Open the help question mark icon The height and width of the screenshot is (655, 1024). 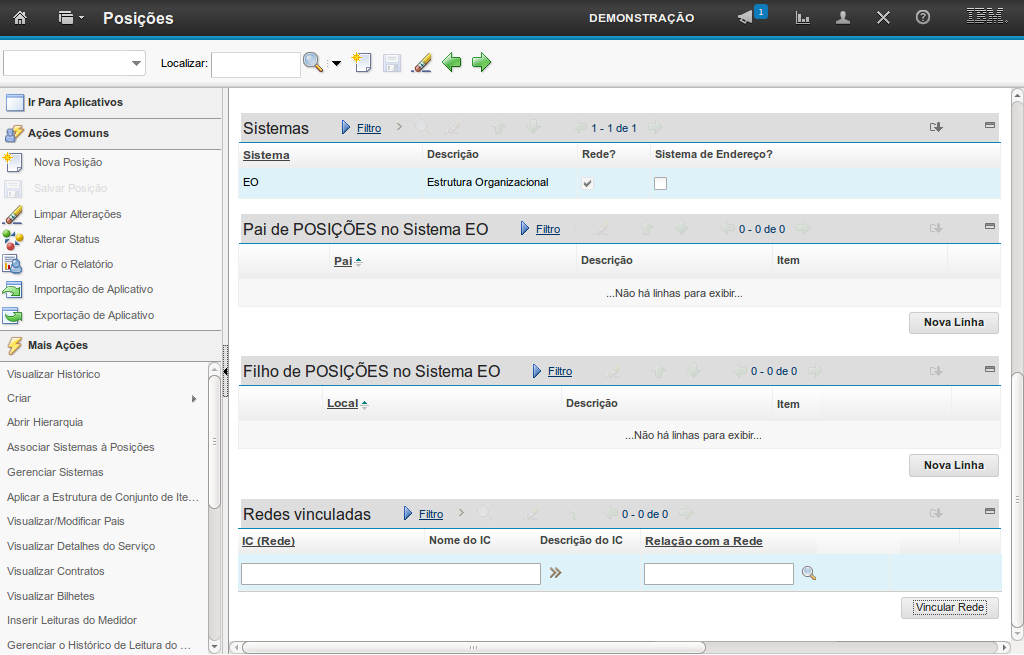click(923, 18)
